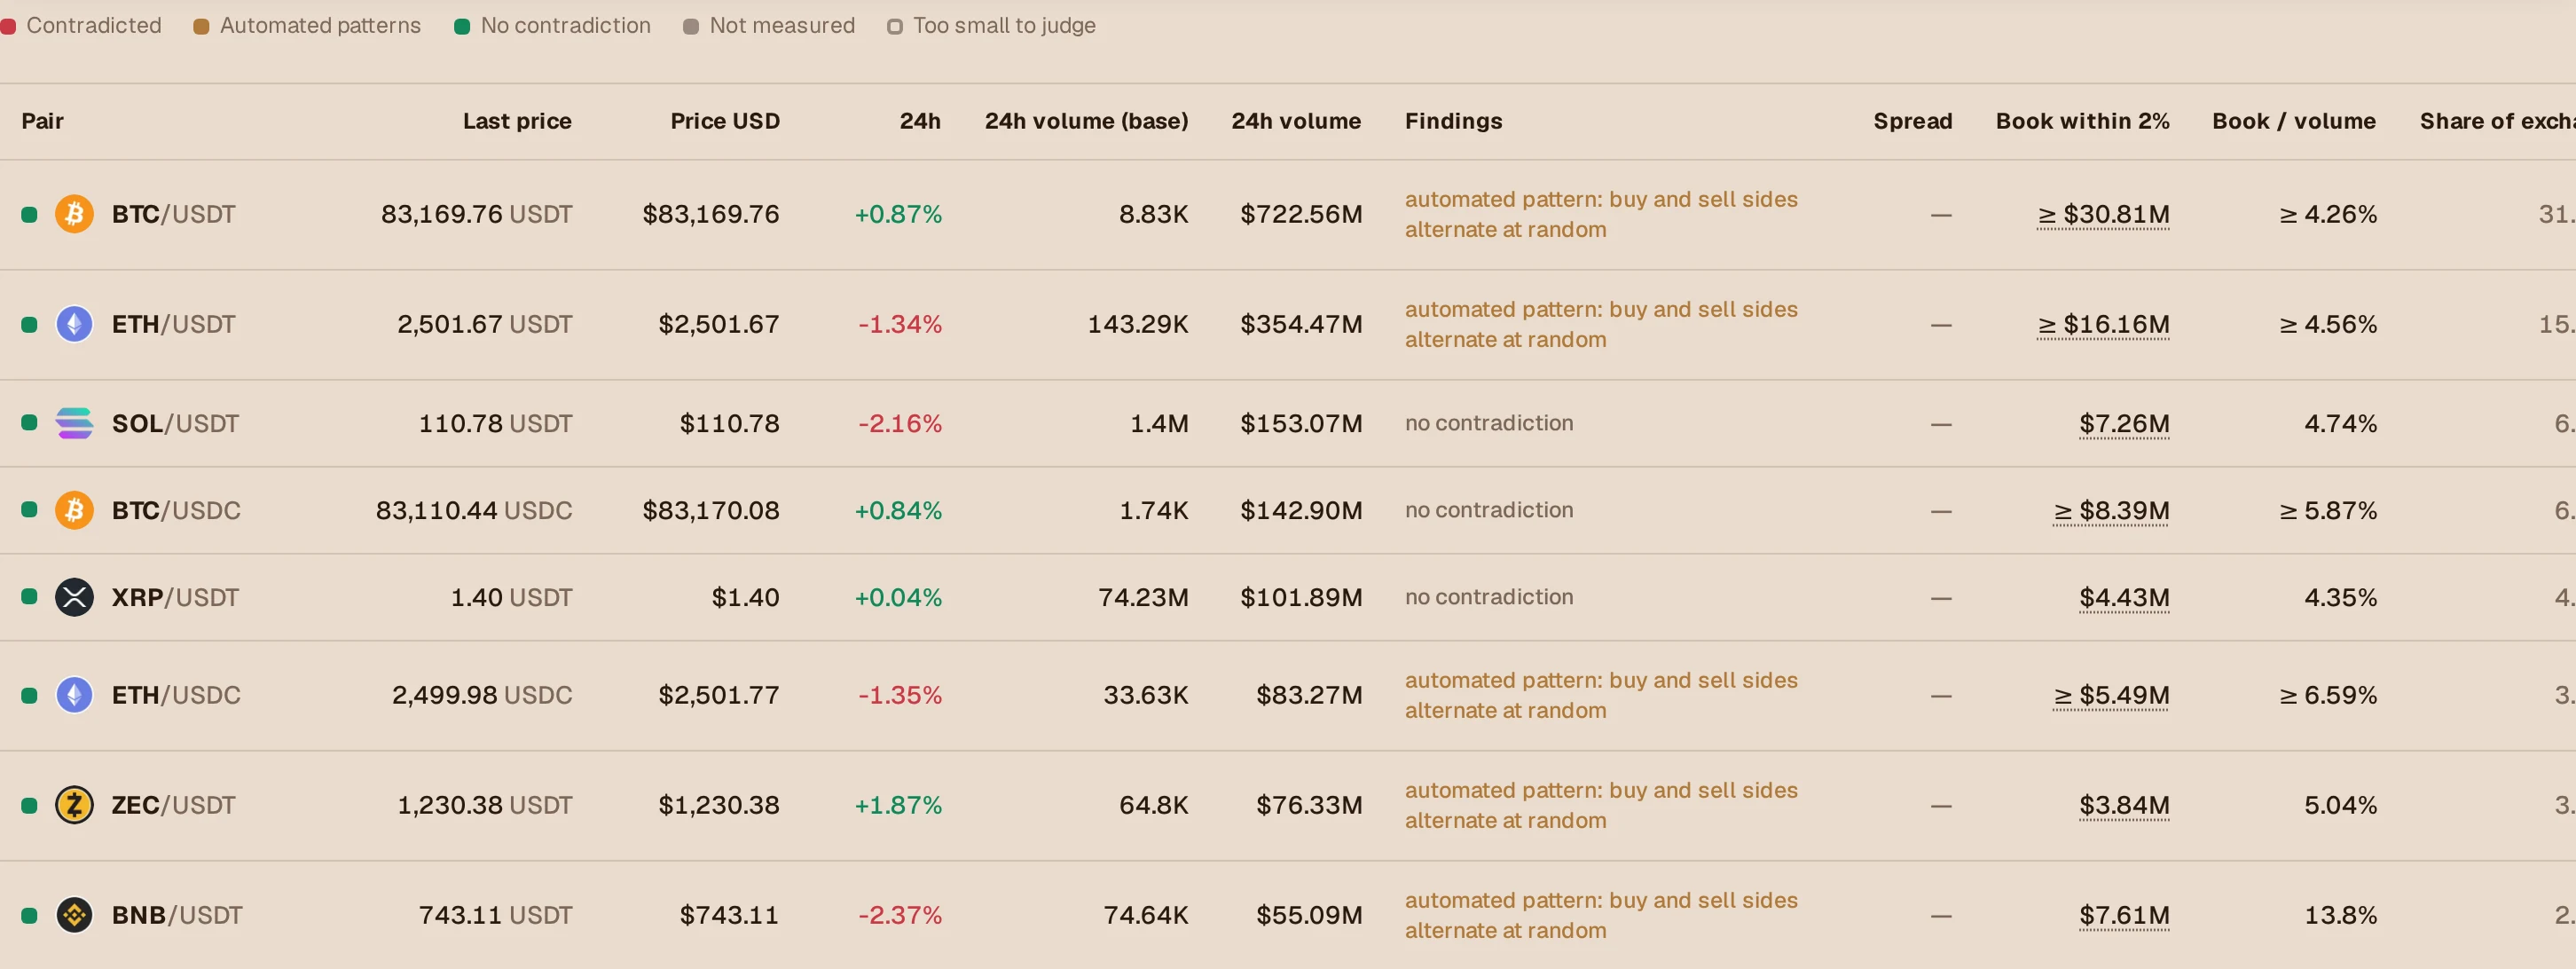Click the green status dot in the BTC/USDT row
Viewport: 2576px width, 969px height.
point(29,214)
